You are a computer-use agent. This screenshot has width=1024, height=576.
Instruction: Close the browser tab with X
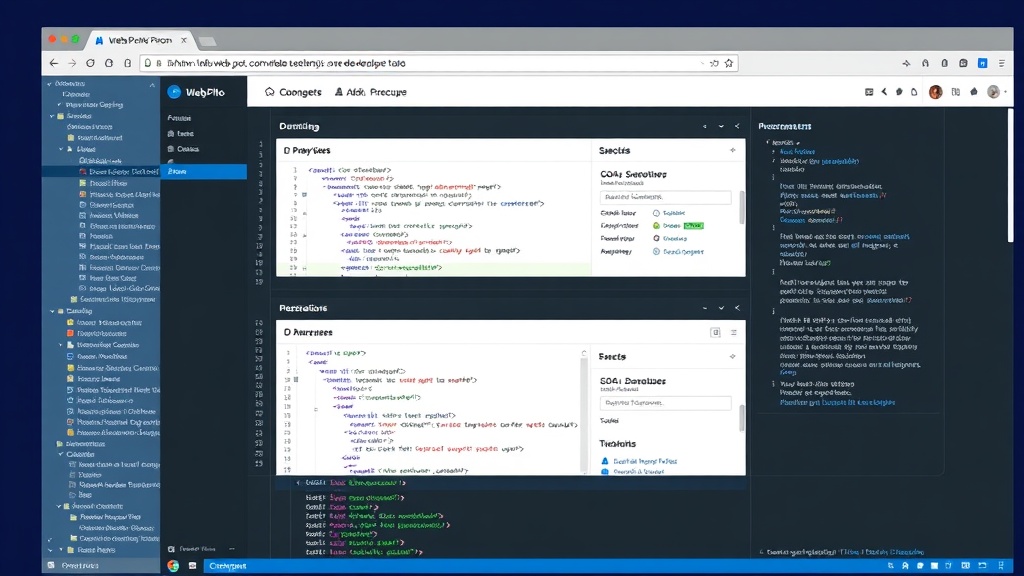(x=184, y=40)
